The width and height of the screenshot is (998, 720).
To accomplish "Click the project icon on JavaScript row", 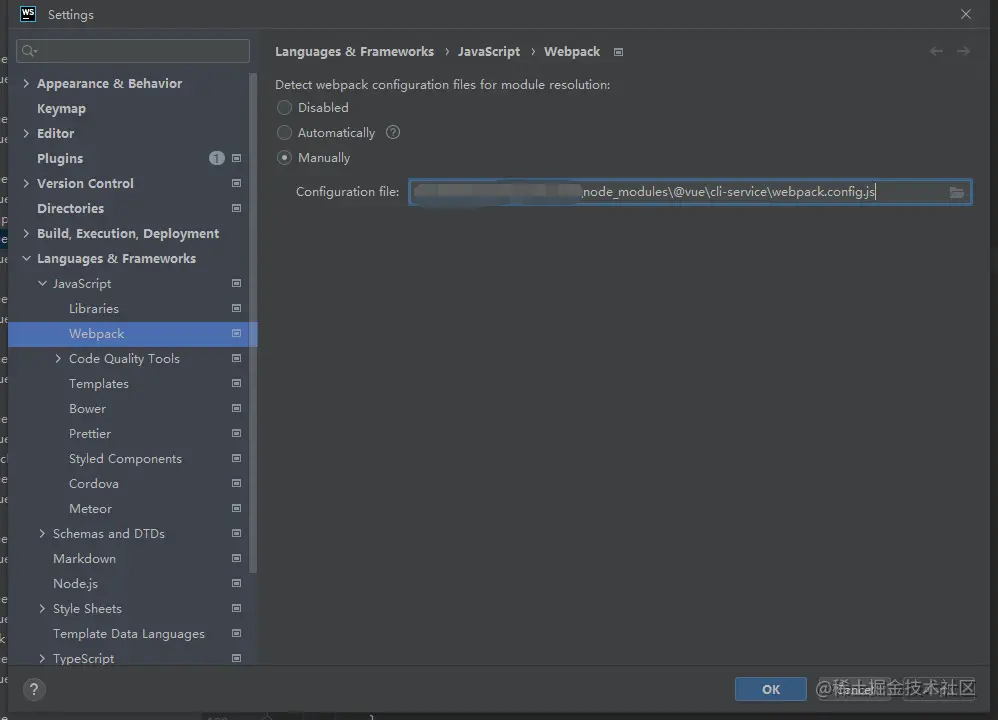I will (236, 283).
